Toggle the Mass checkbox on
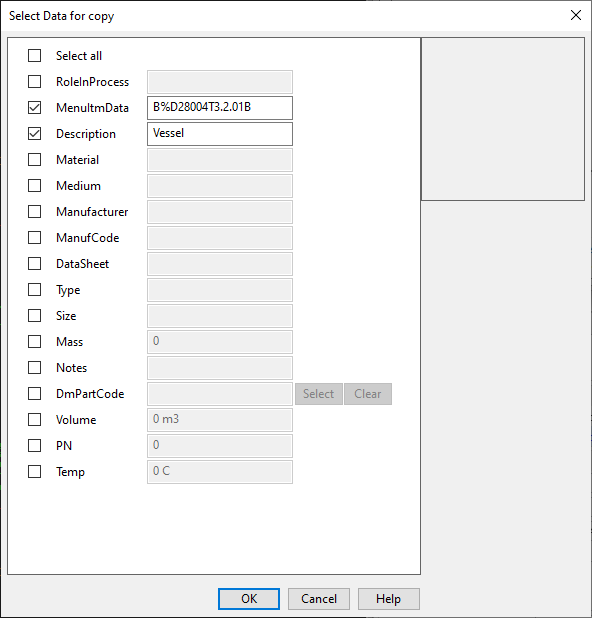This screenshot has height=618, width=592. click(x=34, y=342)
